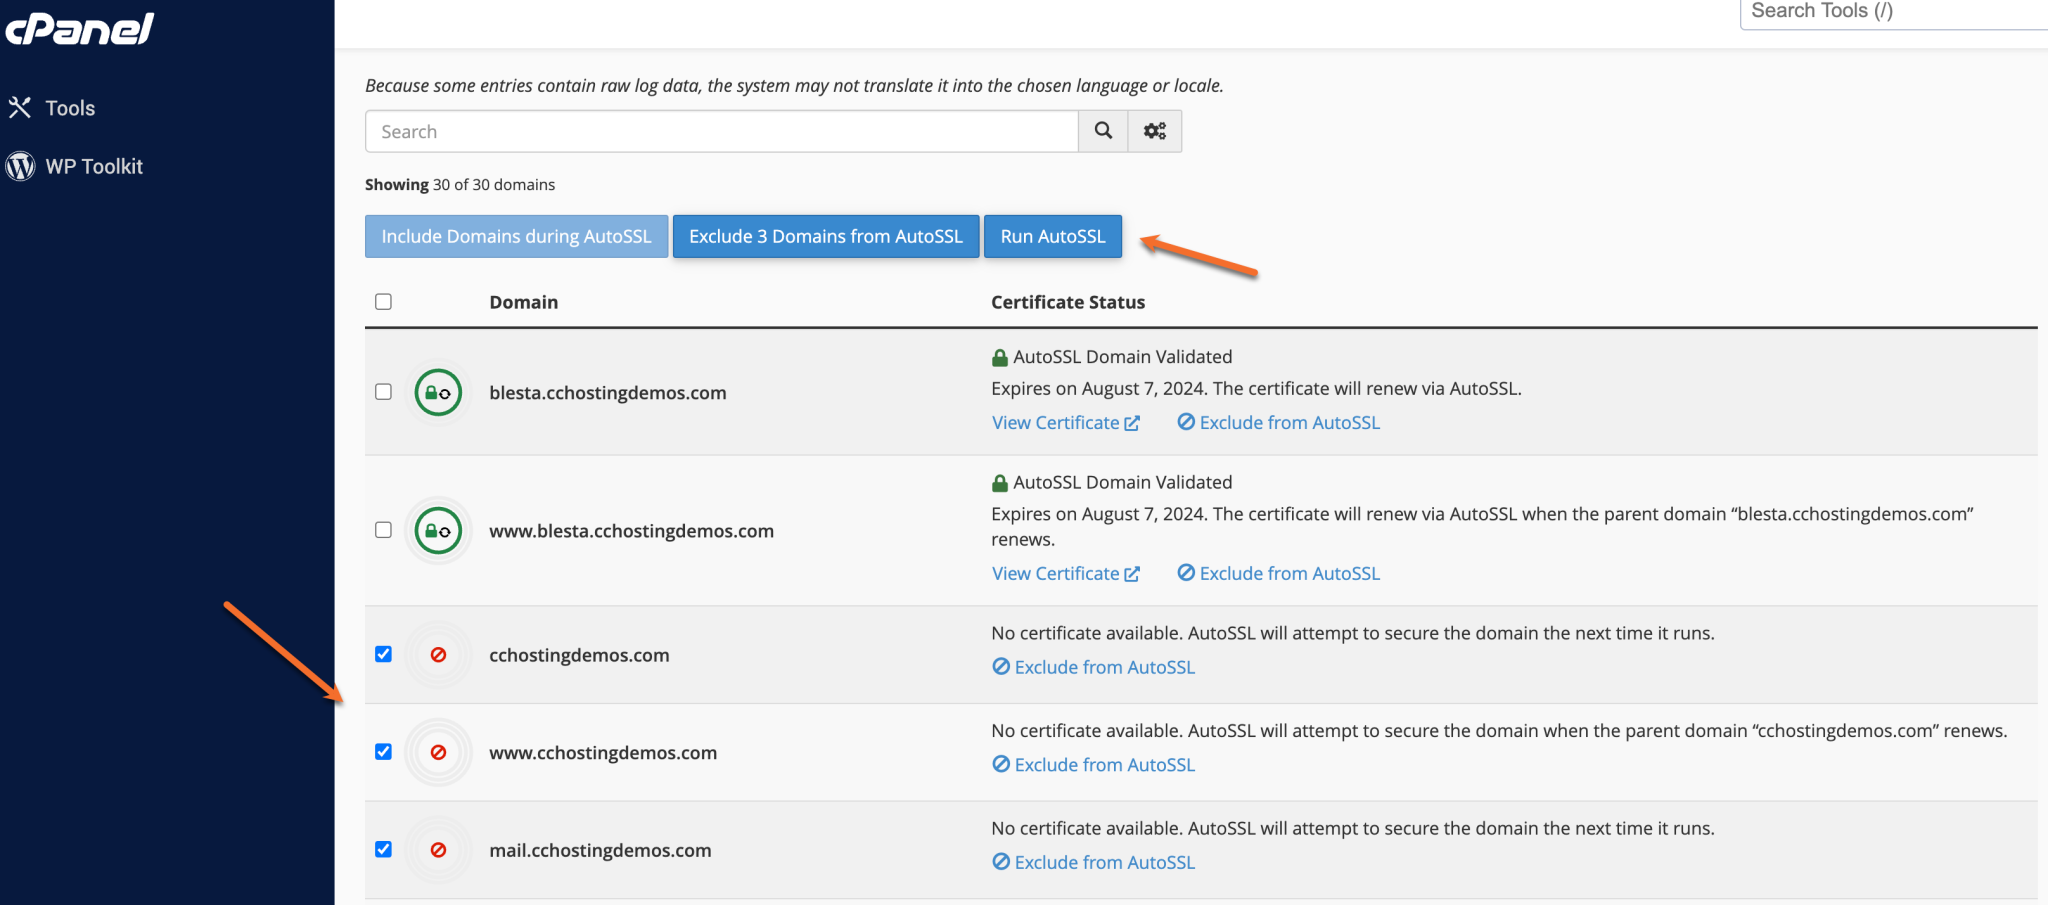Click the Run AutoSSL button
The width and height of the screenshot is (2048, 905).
coord(1052,236)
